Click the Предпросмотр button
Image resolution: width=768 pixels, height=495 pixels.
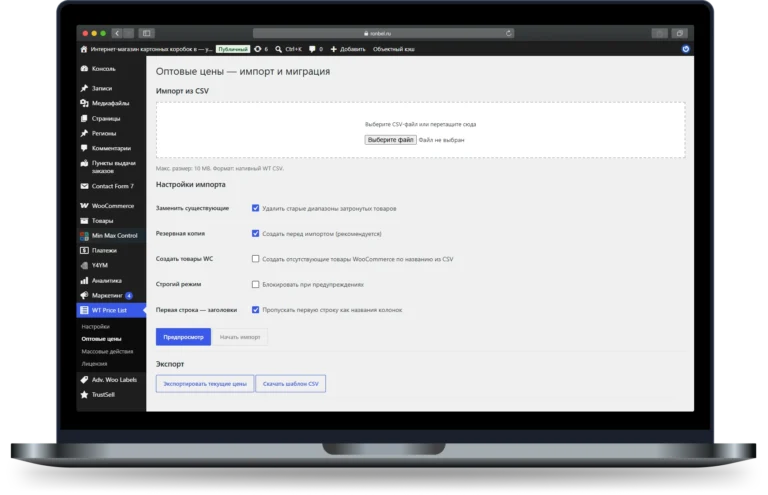click(183, 337)
